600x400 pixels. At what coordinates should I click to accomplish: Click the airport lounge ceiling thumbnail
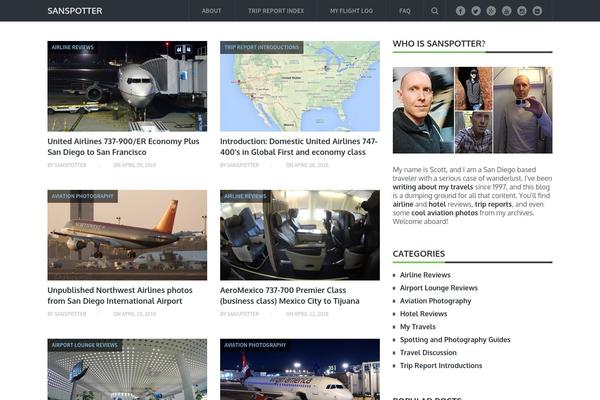[x=127, y=369]
